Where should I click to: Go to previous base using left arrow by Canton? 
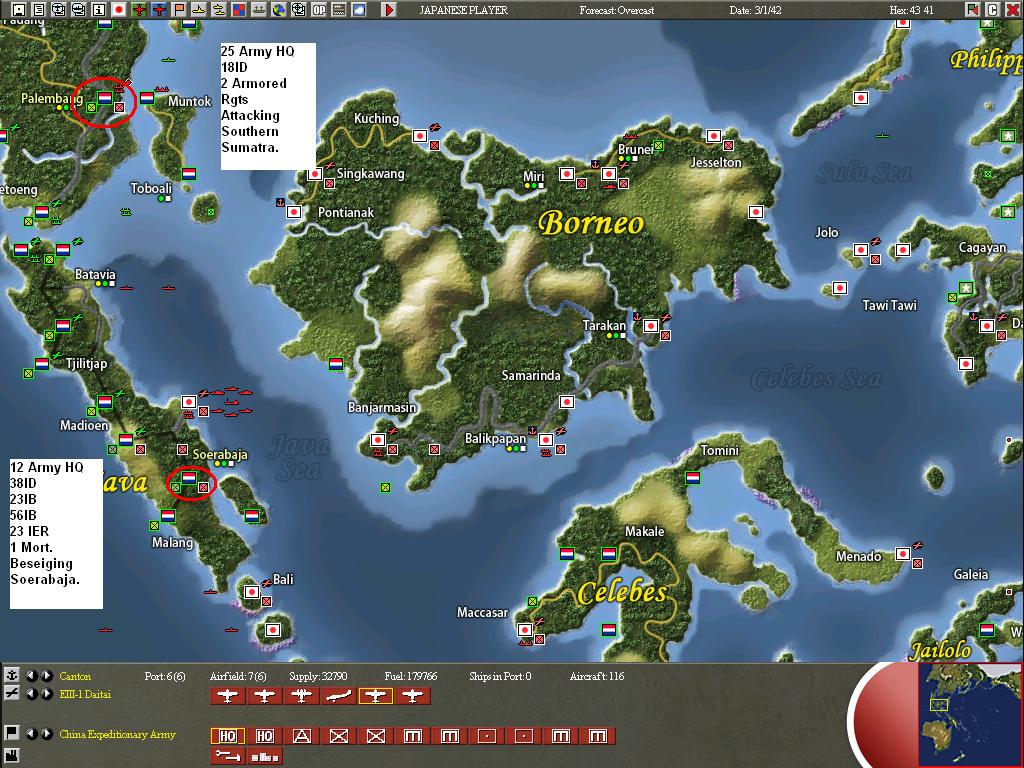click(32, 676)
